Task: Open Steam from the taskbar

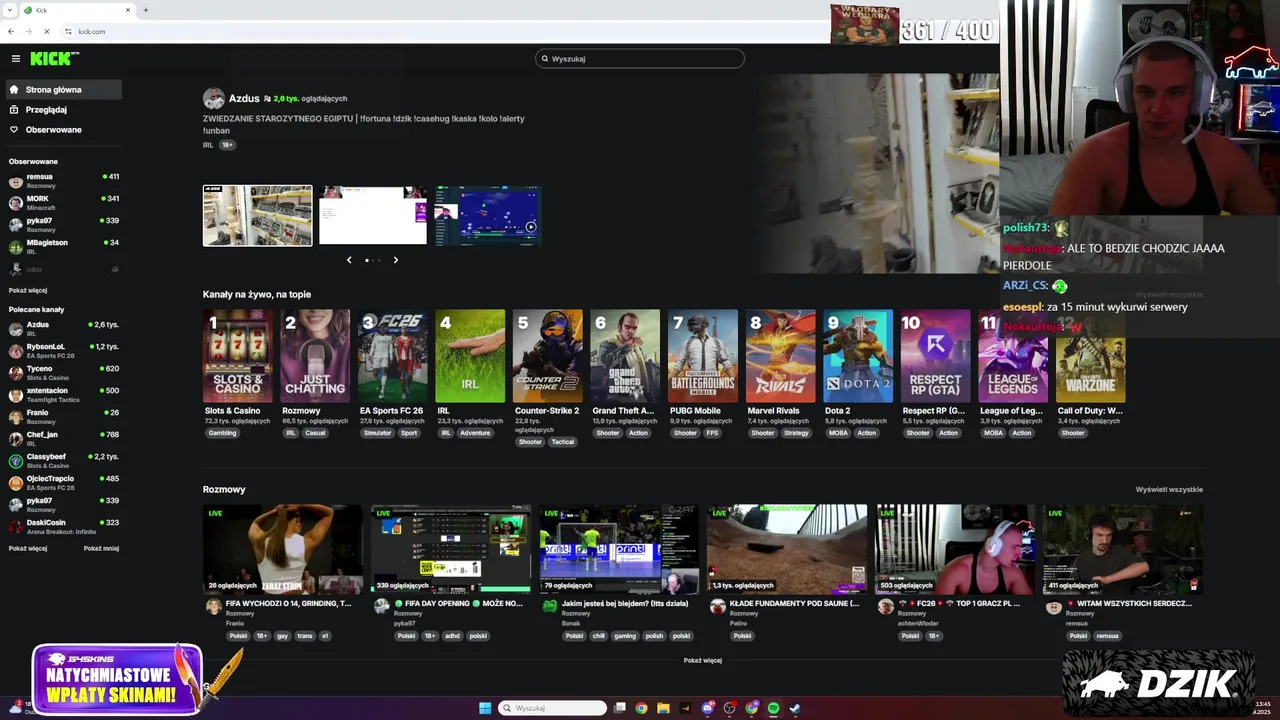Action: 795,708
